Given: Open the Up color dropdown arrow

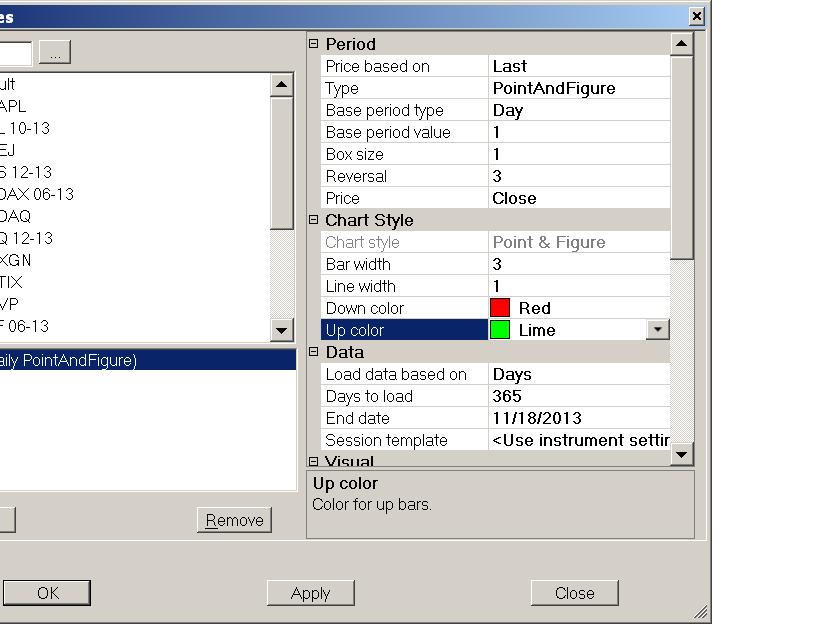Looking at the screenshot, I should point(657,330).
